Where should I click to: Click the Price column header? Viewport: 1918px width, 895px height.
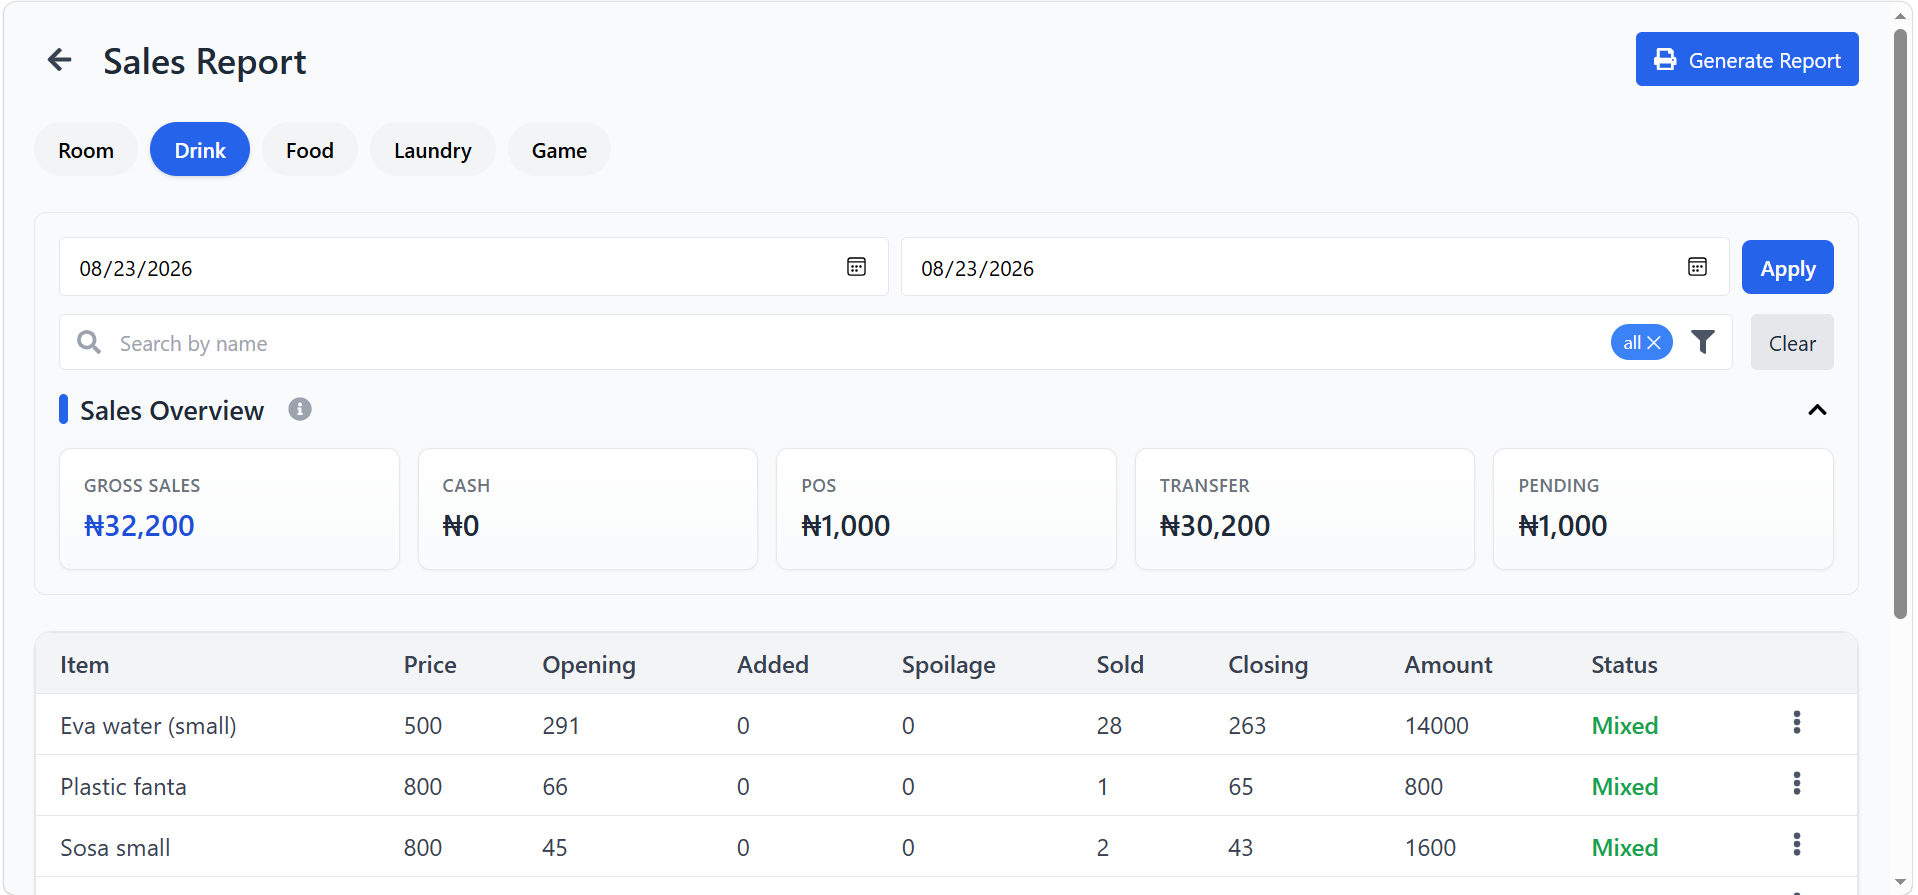430,665
